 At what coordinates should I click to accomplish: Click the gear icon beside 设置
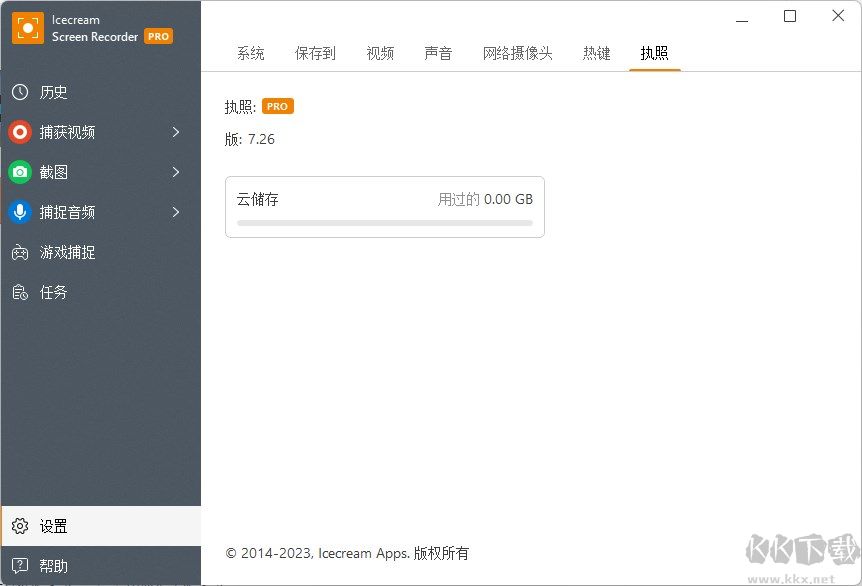pyautogui.click(x=20, y=526)
